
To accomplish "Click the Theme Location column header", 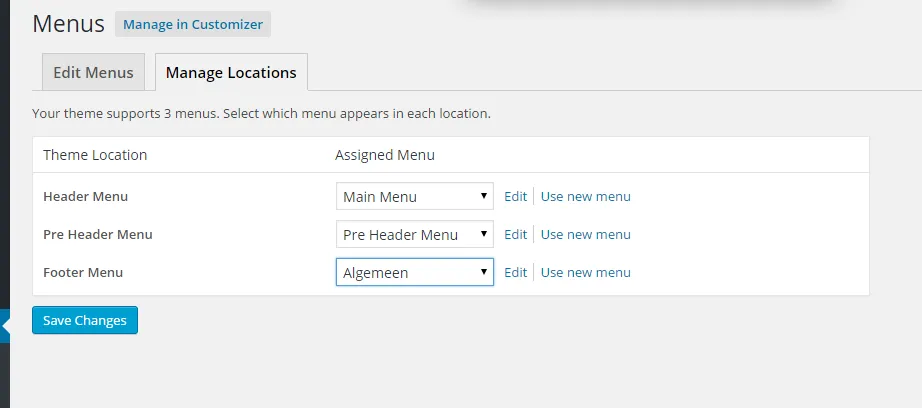I will tap(95, 155).
